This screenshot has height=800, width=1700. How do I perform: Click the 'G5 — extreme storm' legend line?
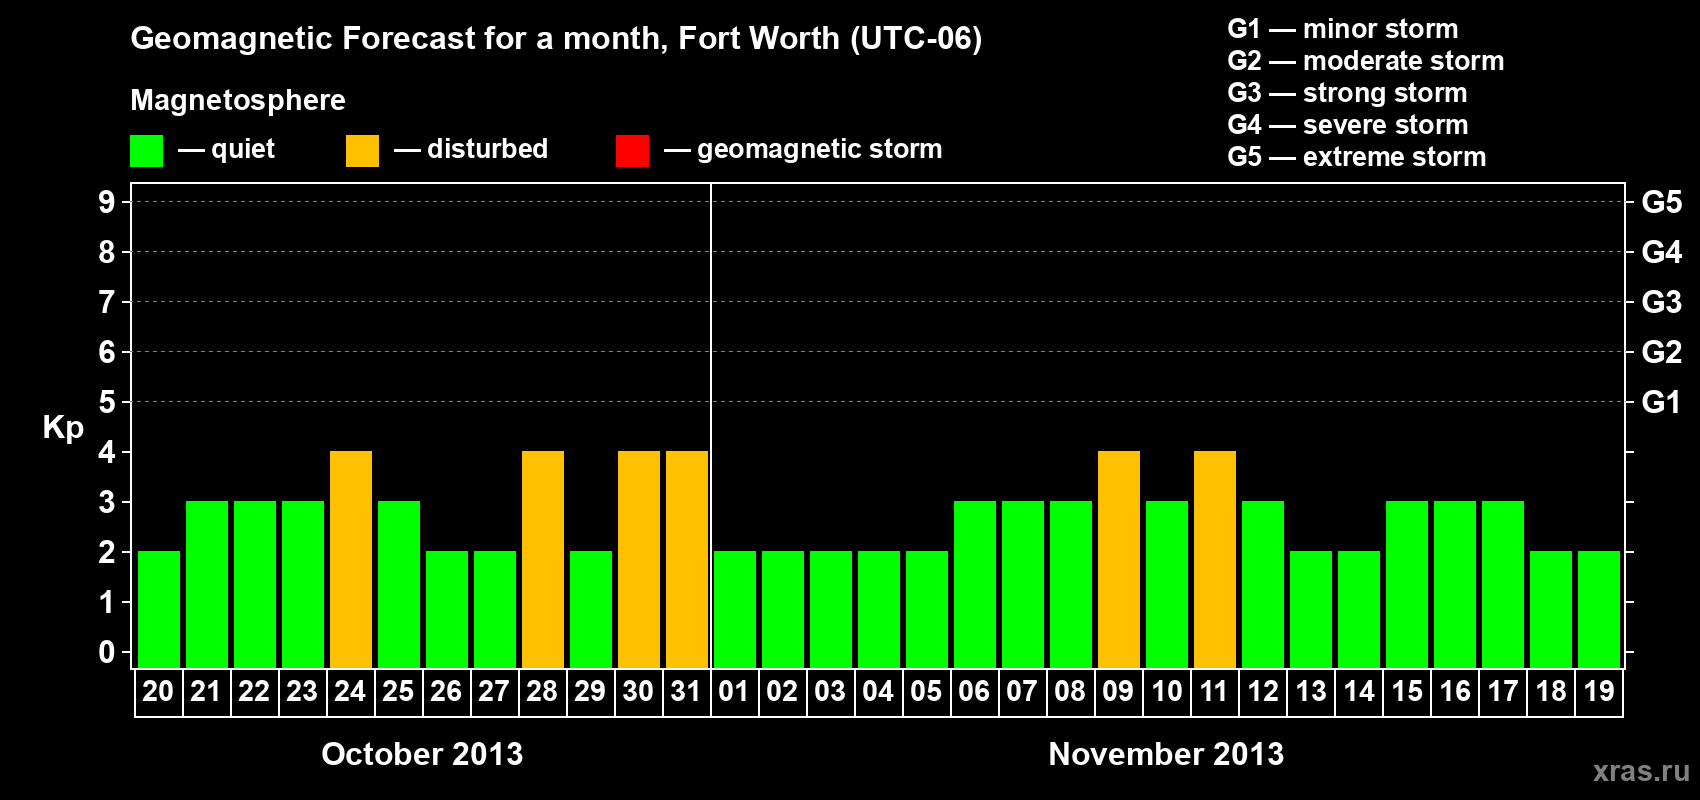coord(1357,157)
